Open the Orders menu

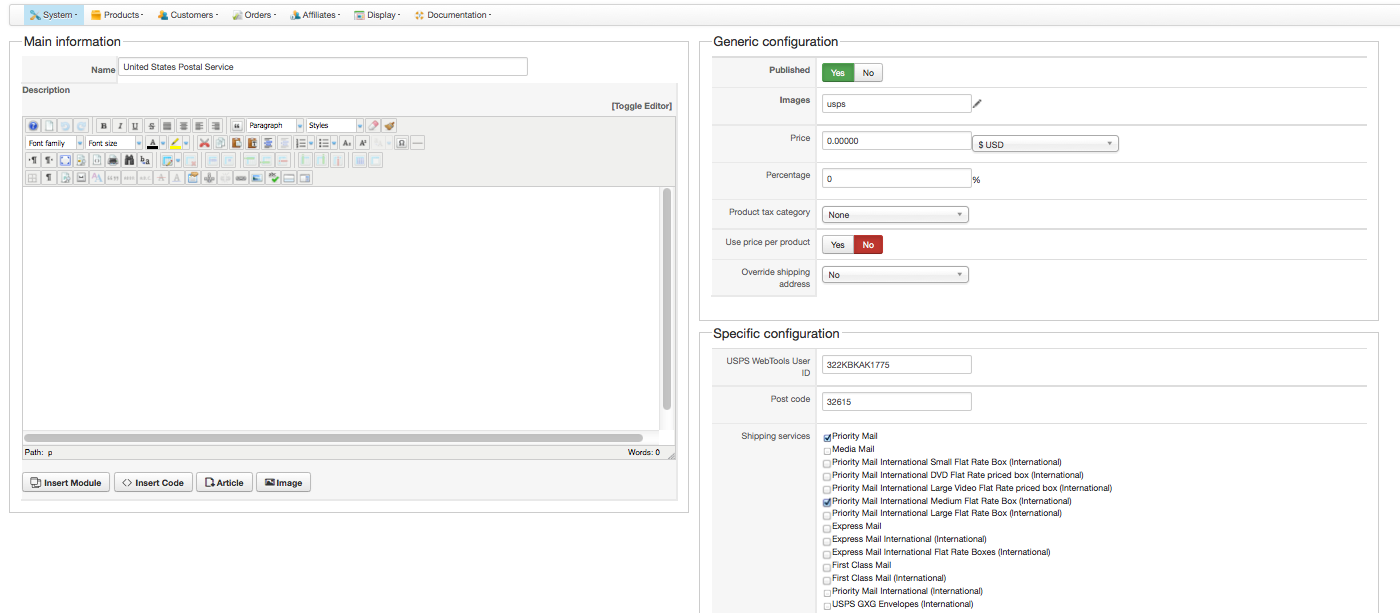(254, 15)
